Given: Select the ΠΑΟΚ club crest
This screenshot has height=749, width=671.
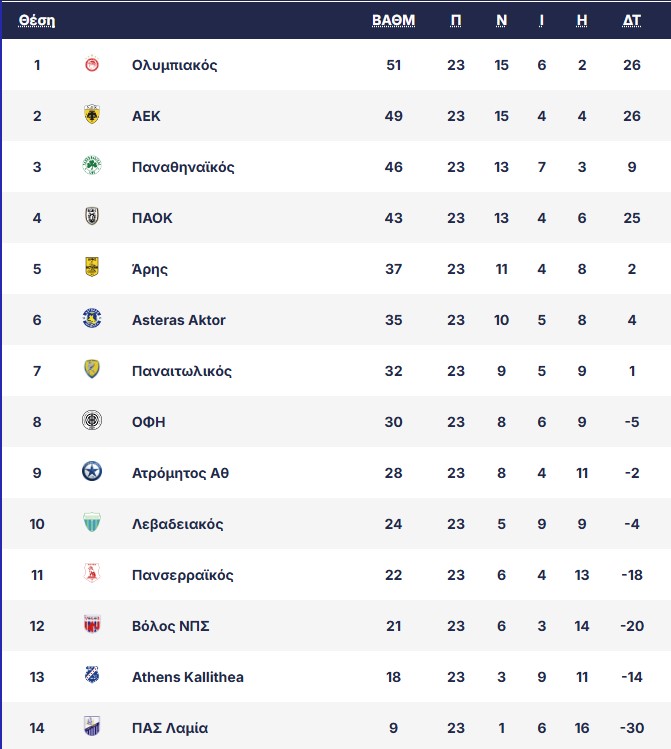Looking at the screenshot, I should [92, 216].
